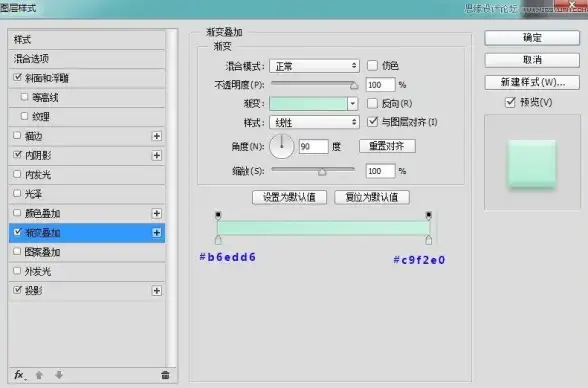
Task: Click 新建样式(W)... button
Action: (532, 82)
